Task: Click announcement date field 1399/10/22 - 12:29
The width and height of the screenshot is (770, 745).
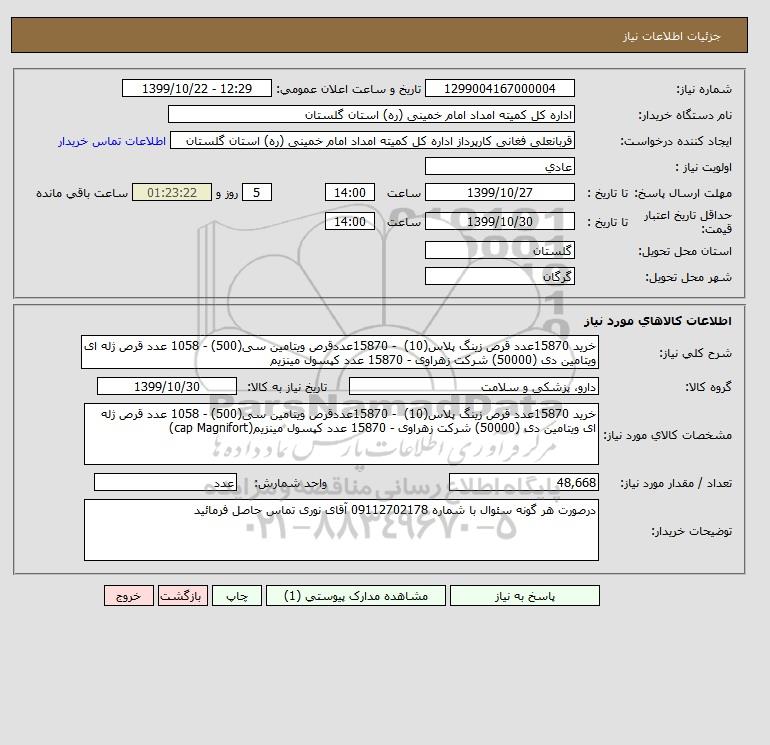Action: click(196, 88)
